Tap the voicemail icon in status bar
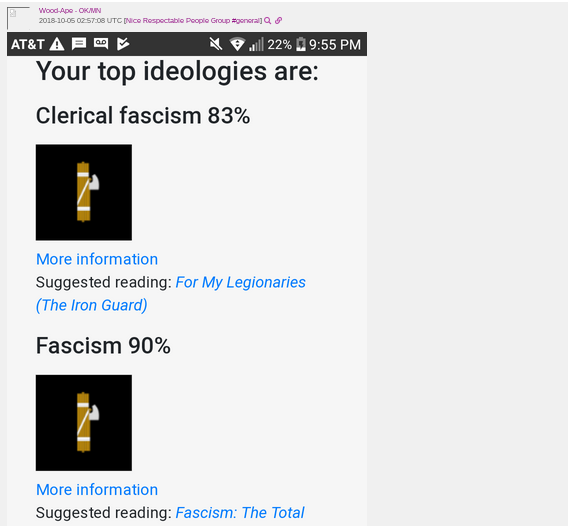Screen dimensions: 568x526 coord(101,44)
